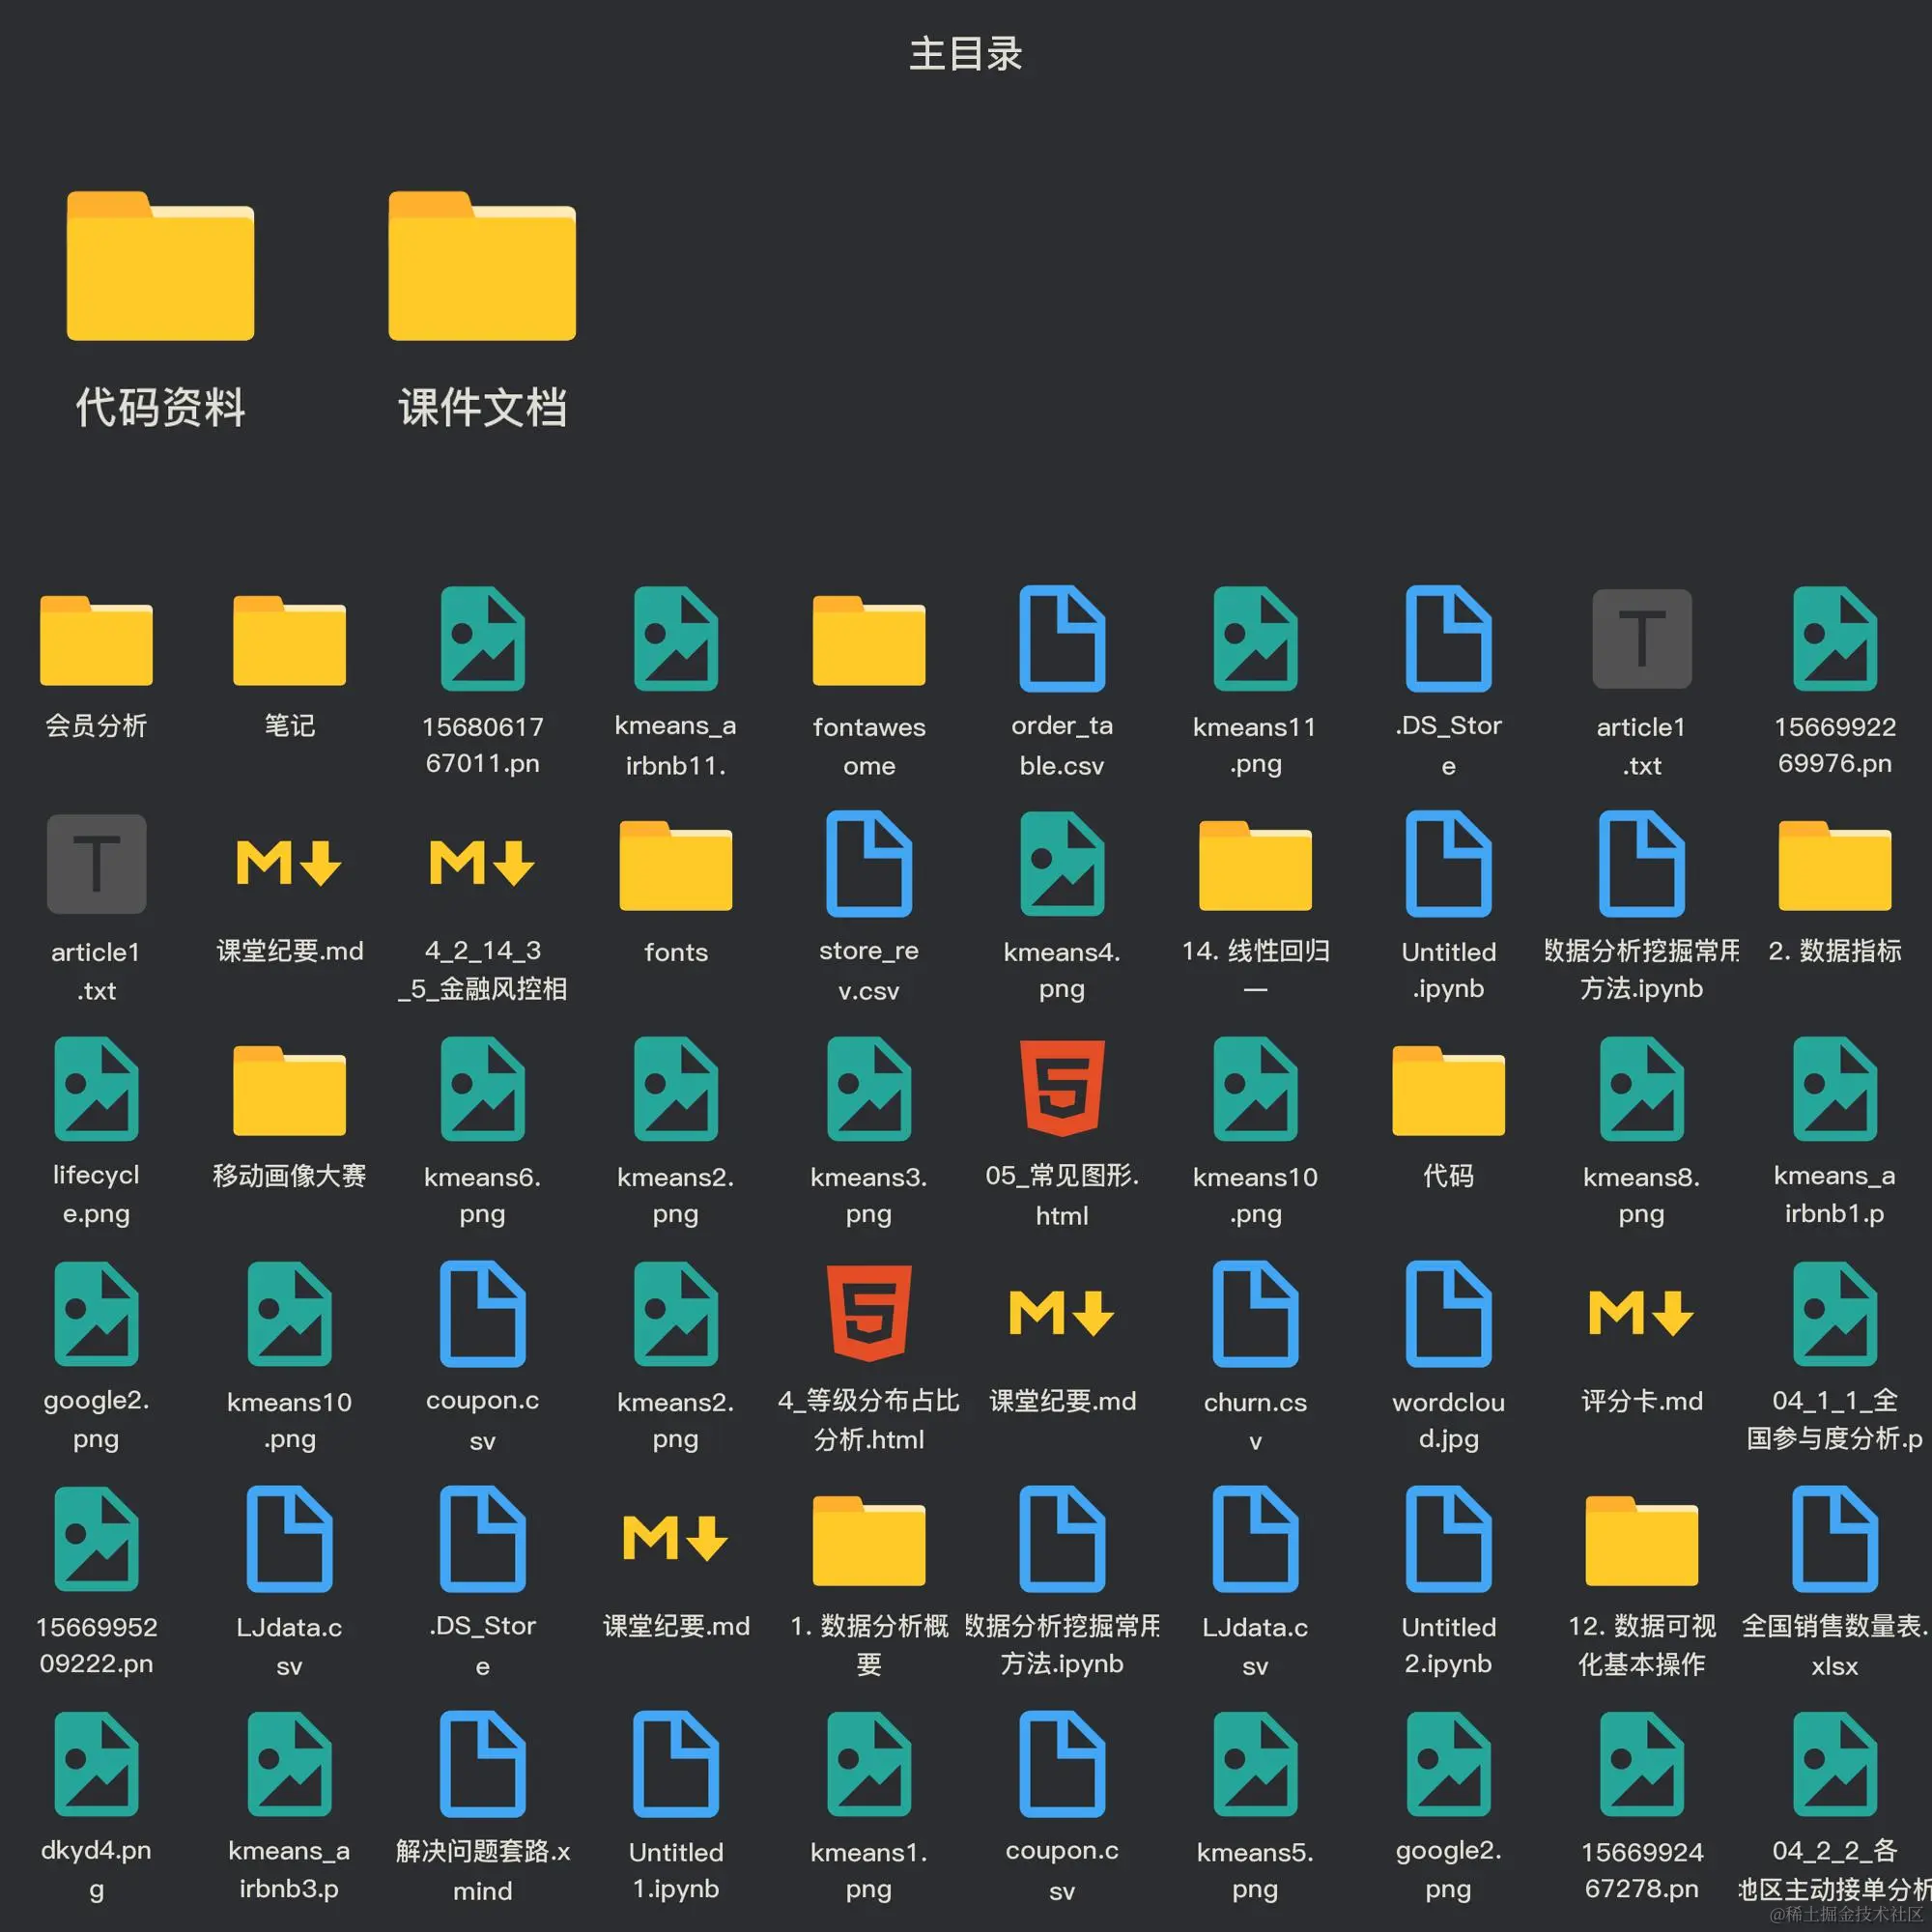This screenshot has height=1932, width=1932.
Task: Open 05_常见图形.html file
Action: click(1061, 1089)
